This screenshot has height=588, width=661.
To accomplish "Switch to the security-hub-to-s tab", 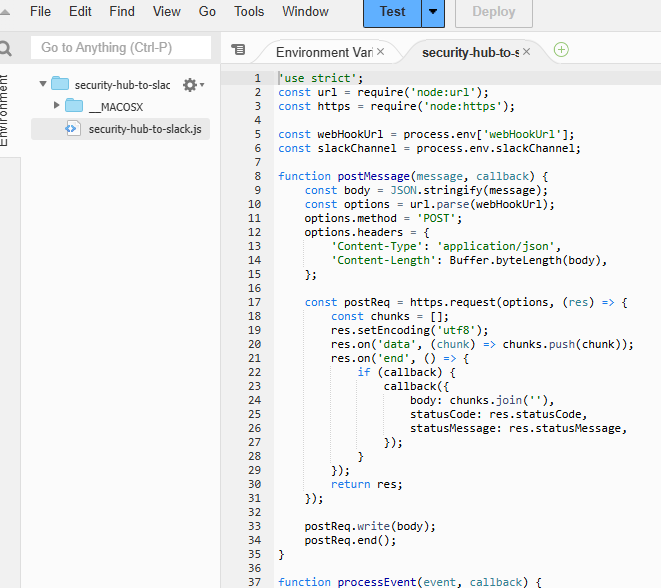I will click(x=470, y=52).
